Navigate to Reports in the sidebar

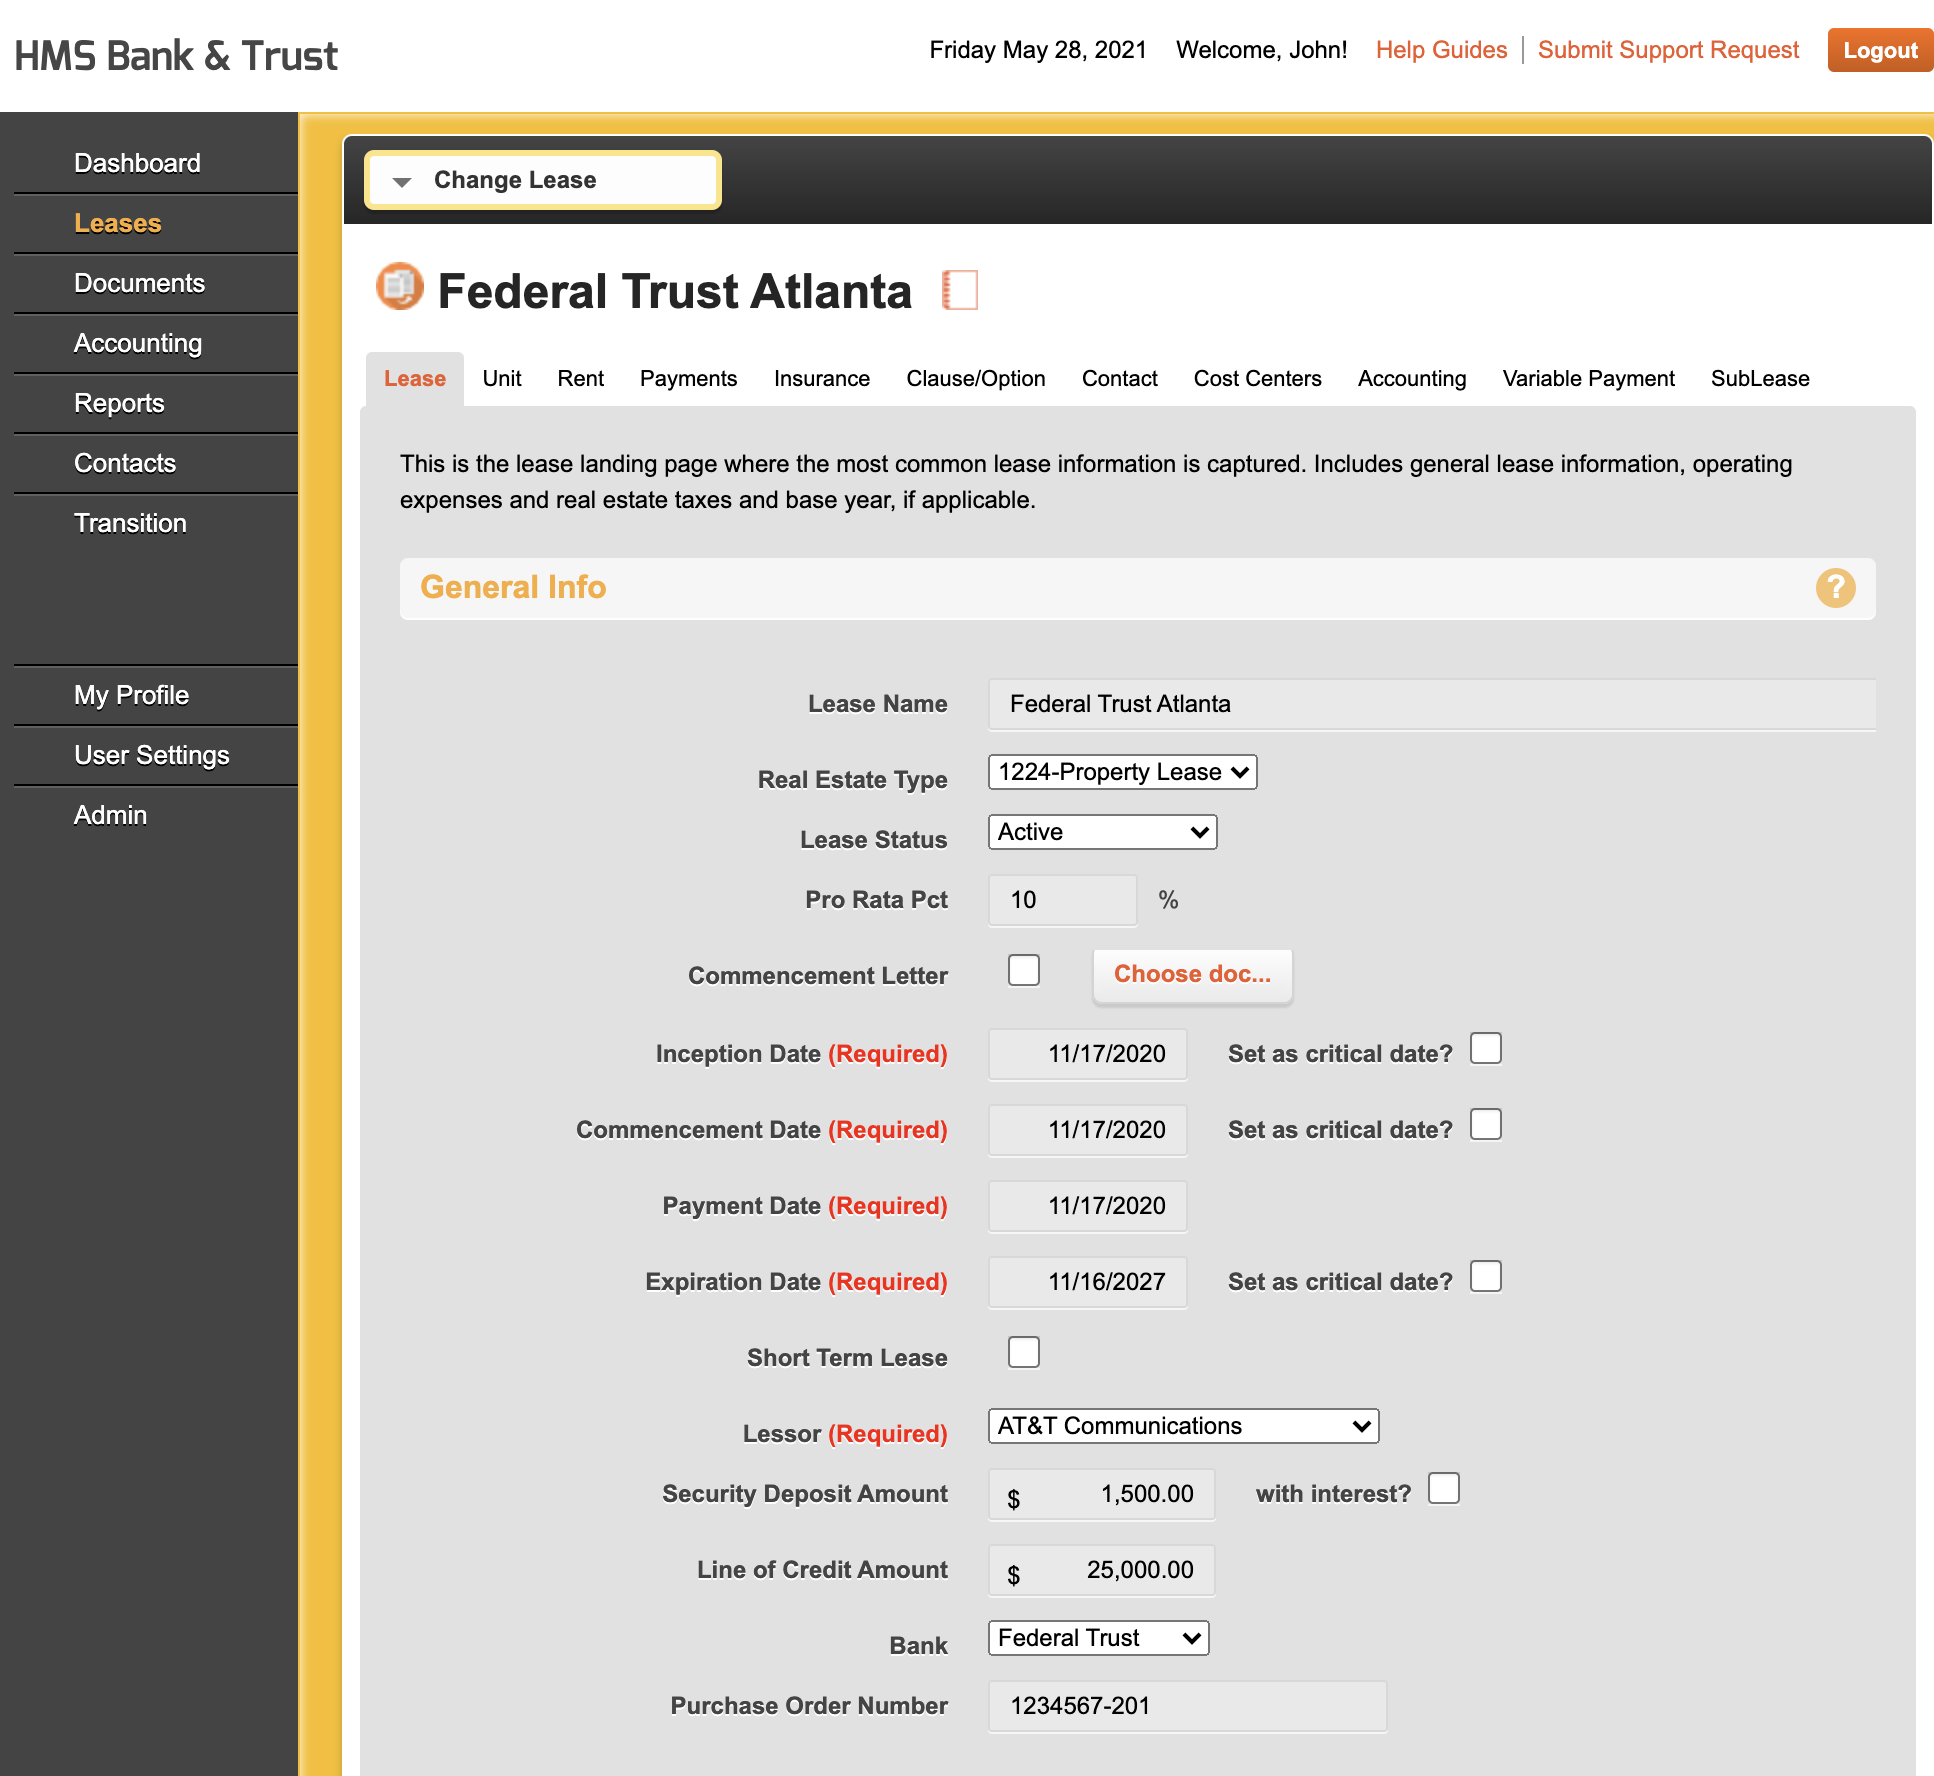click(119, 403)
